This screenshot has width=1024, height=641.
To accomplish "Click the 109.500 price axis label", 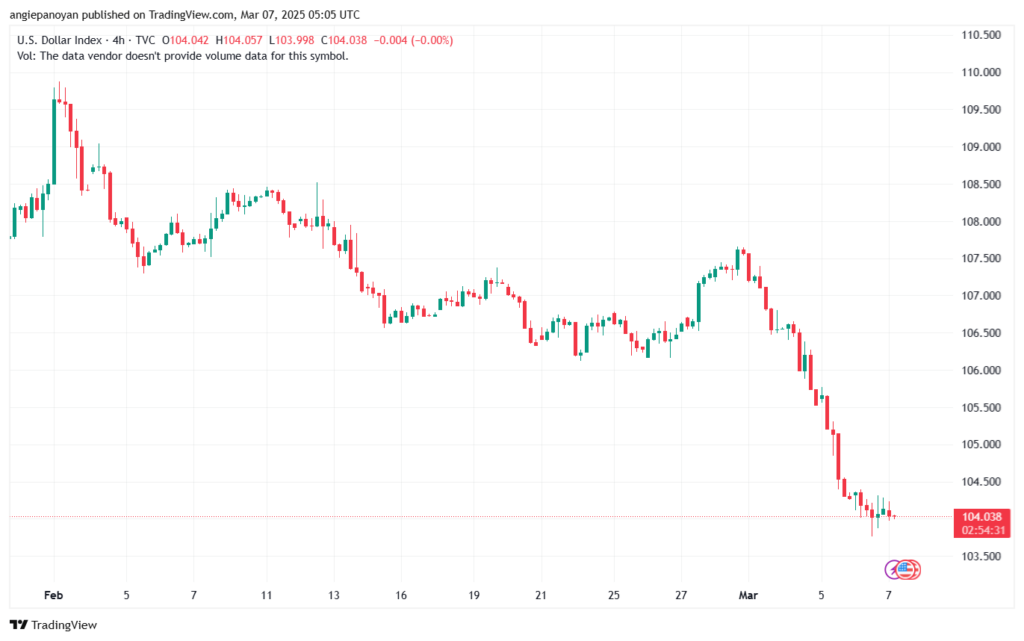I will pos(981,110).
